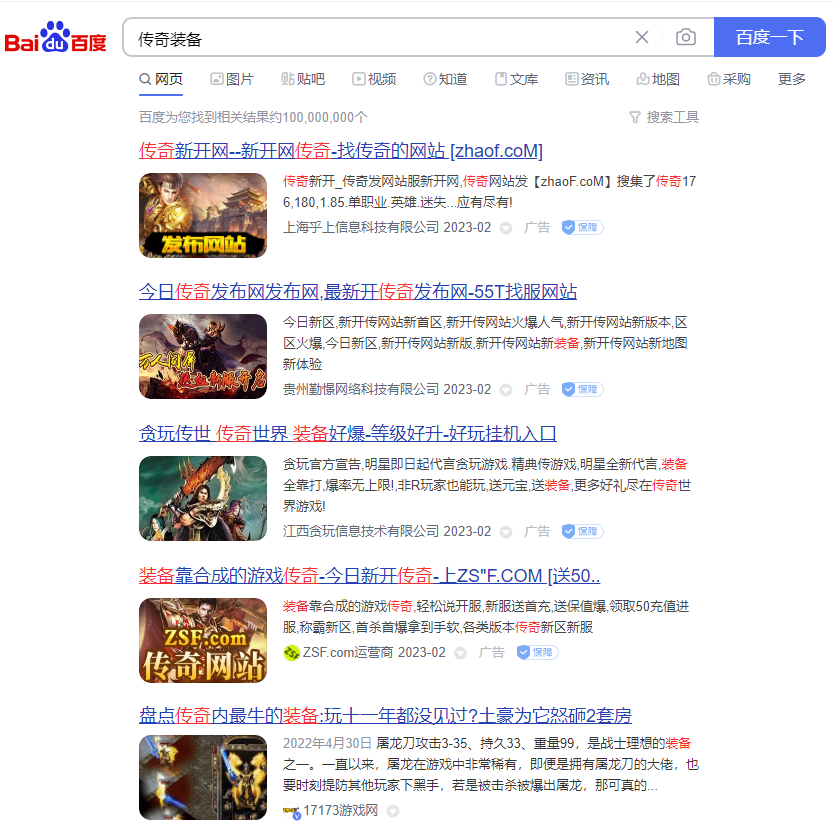The width and height of the screenshot is (833, 833).
Task: Switch to the 地图 tab
Action: [x=658, y=80]
